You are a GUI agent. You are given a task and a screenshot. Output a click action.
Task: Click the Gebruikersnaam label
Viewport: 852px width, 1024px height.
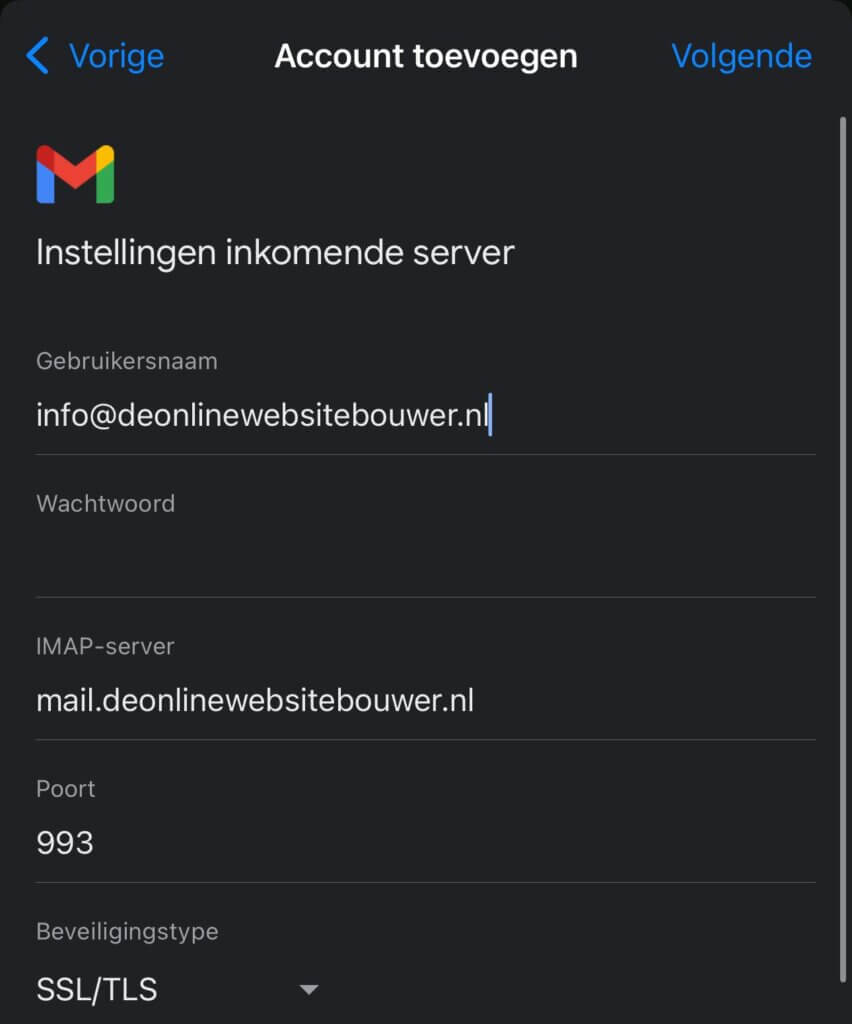tap(127, 361)
